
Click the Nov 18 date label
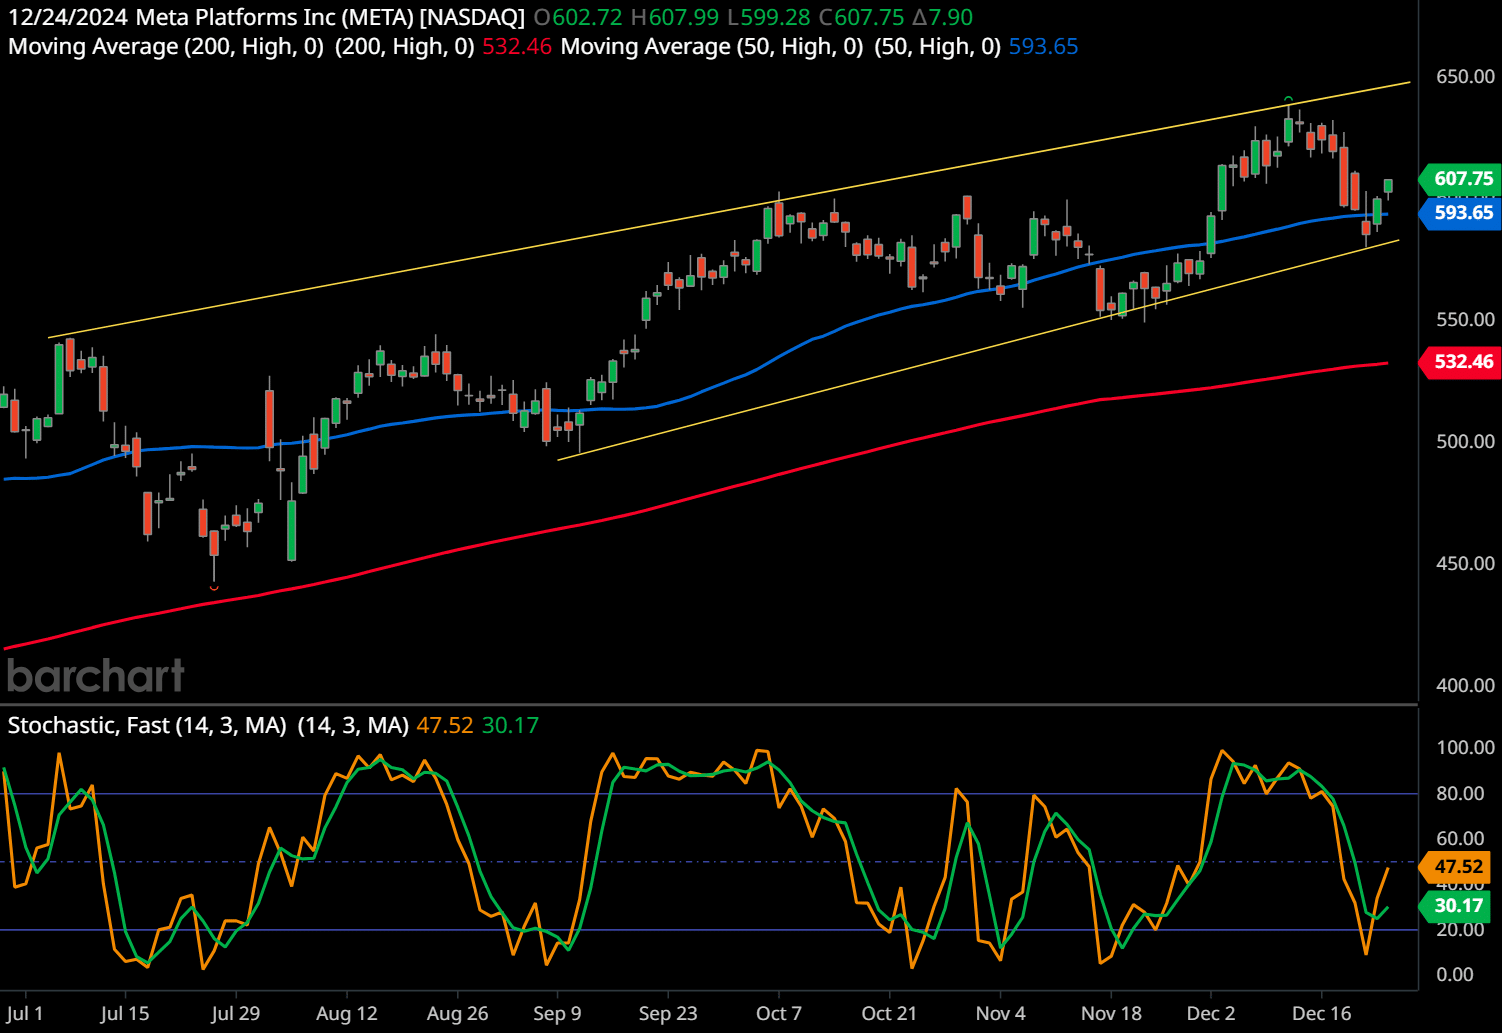click(1111, 1014)
